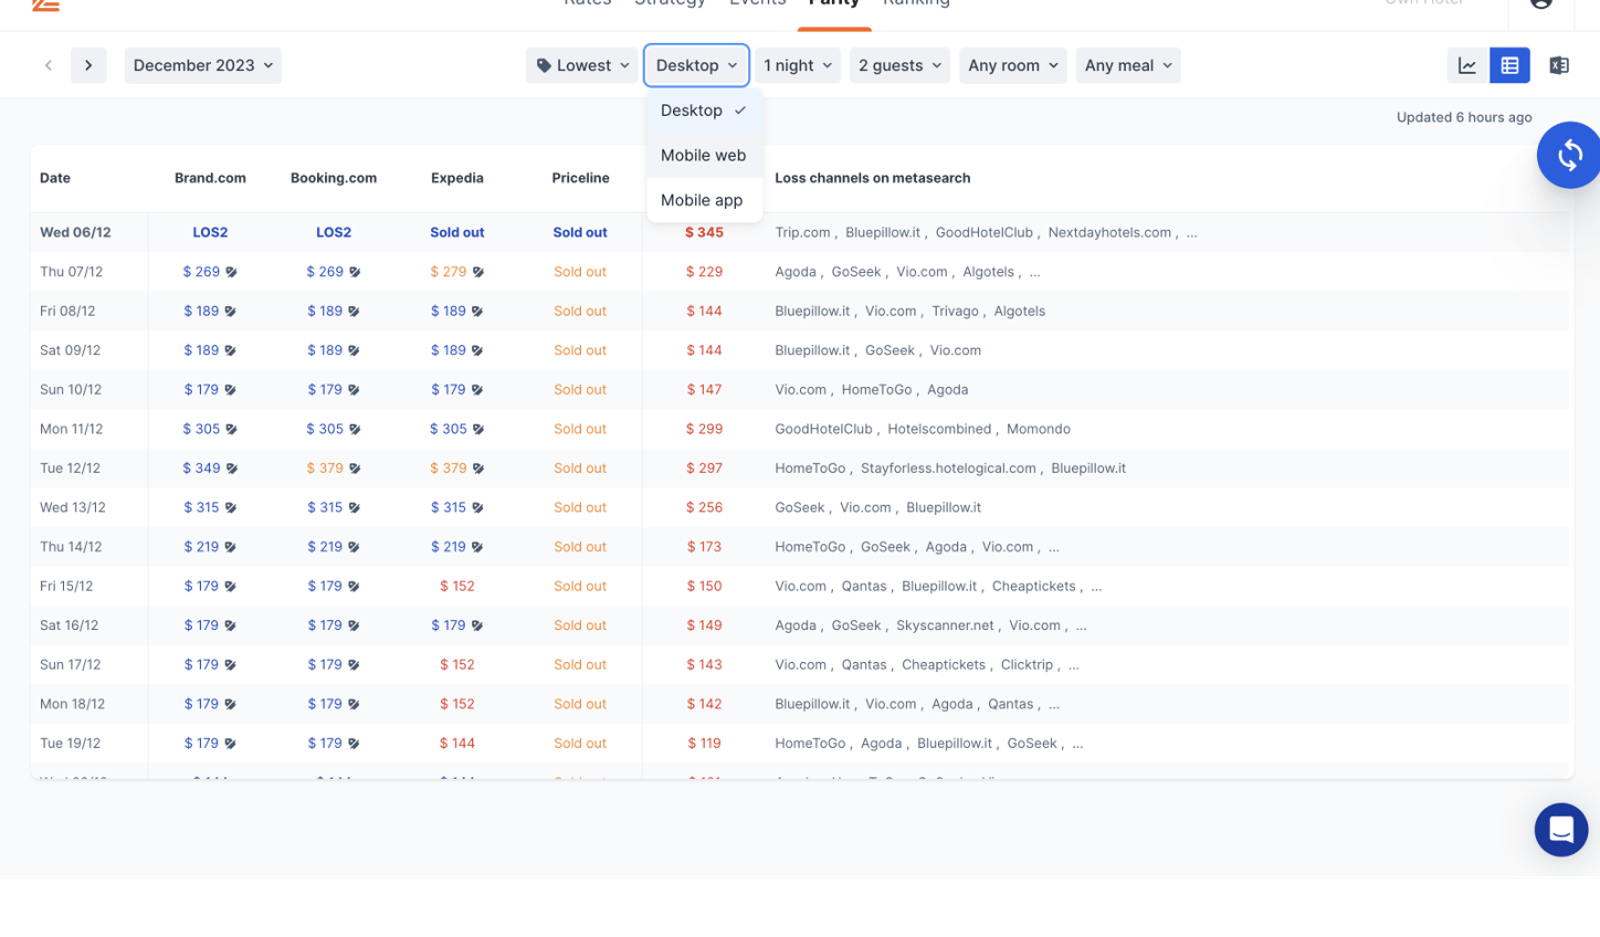Image resolution: width=1600 pixels, height=937 pixels.
Task: Click Trip.com in the Wed 06/12 row
Action: click(803, 233)
